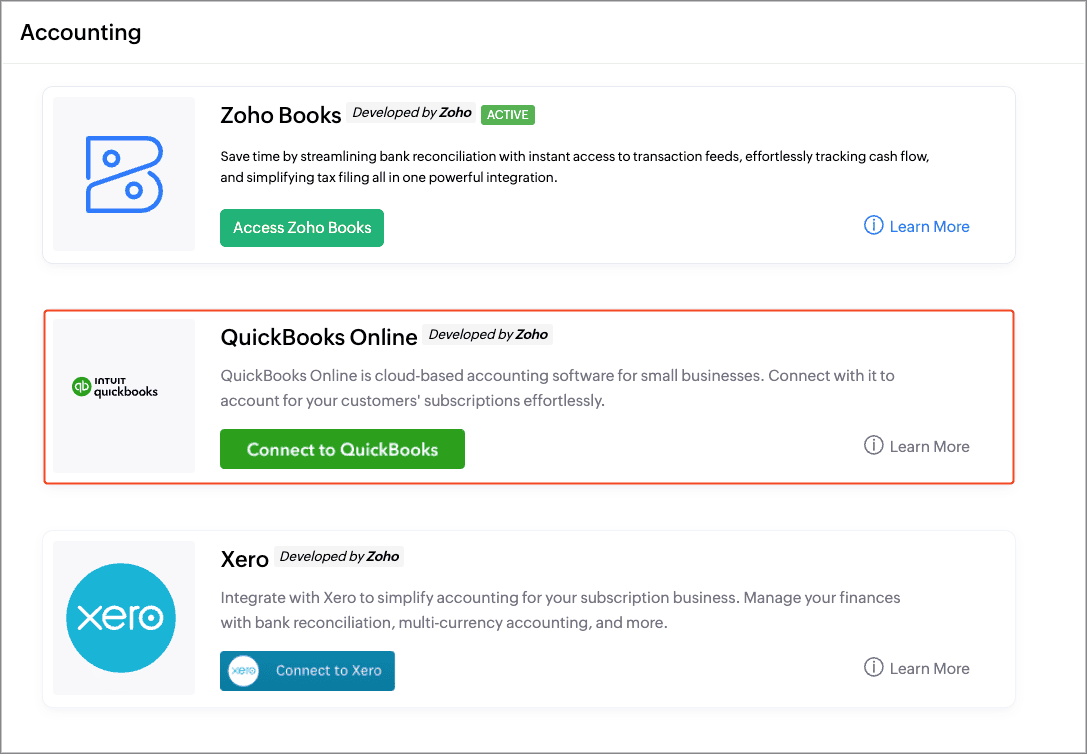The image size is (1087, 754).
Task: Click the info icon in QuickBooks Online card
Action: pos(873,445)
